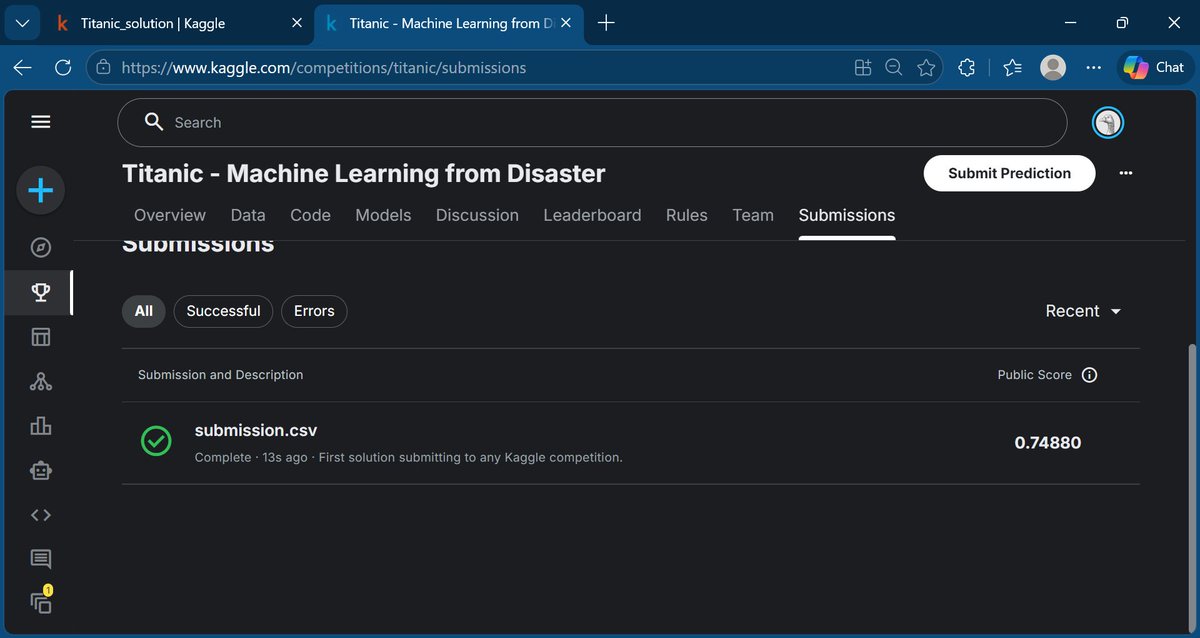Go to the Overview tab
Image resolution: width=1200 pixels, height=638 pixels.
[170, 215]
